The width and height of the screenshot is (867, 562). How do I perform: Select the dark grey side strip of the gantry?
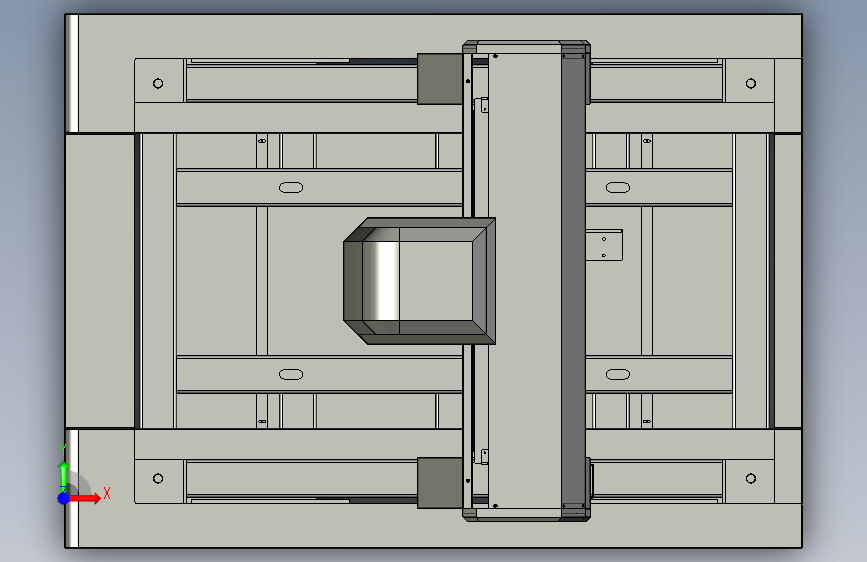click(573, 281)
